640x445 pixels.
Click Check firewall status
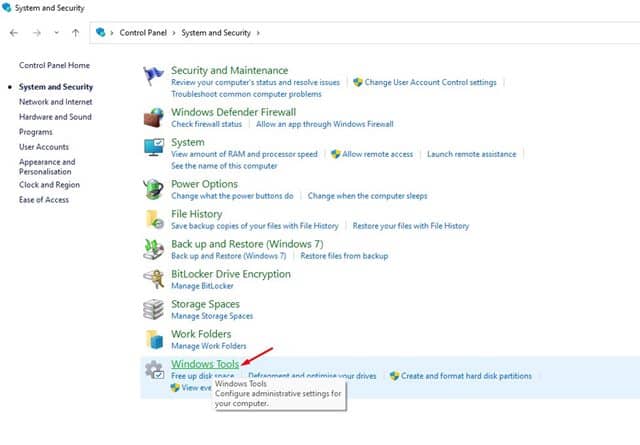pyautogui.click(x=207, y=124)
